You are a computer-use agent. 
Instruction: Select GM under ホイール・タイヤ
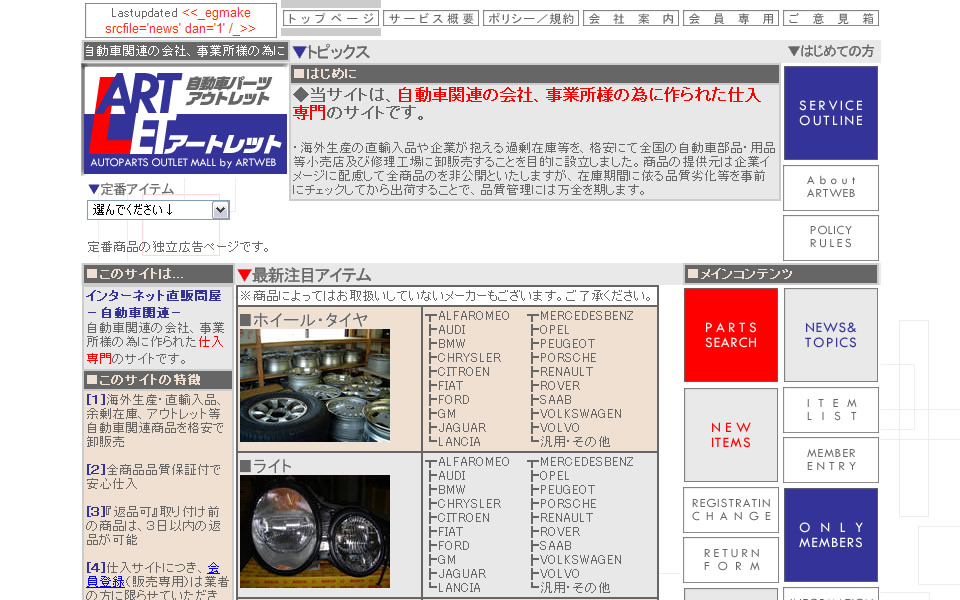tap(446, 414)
